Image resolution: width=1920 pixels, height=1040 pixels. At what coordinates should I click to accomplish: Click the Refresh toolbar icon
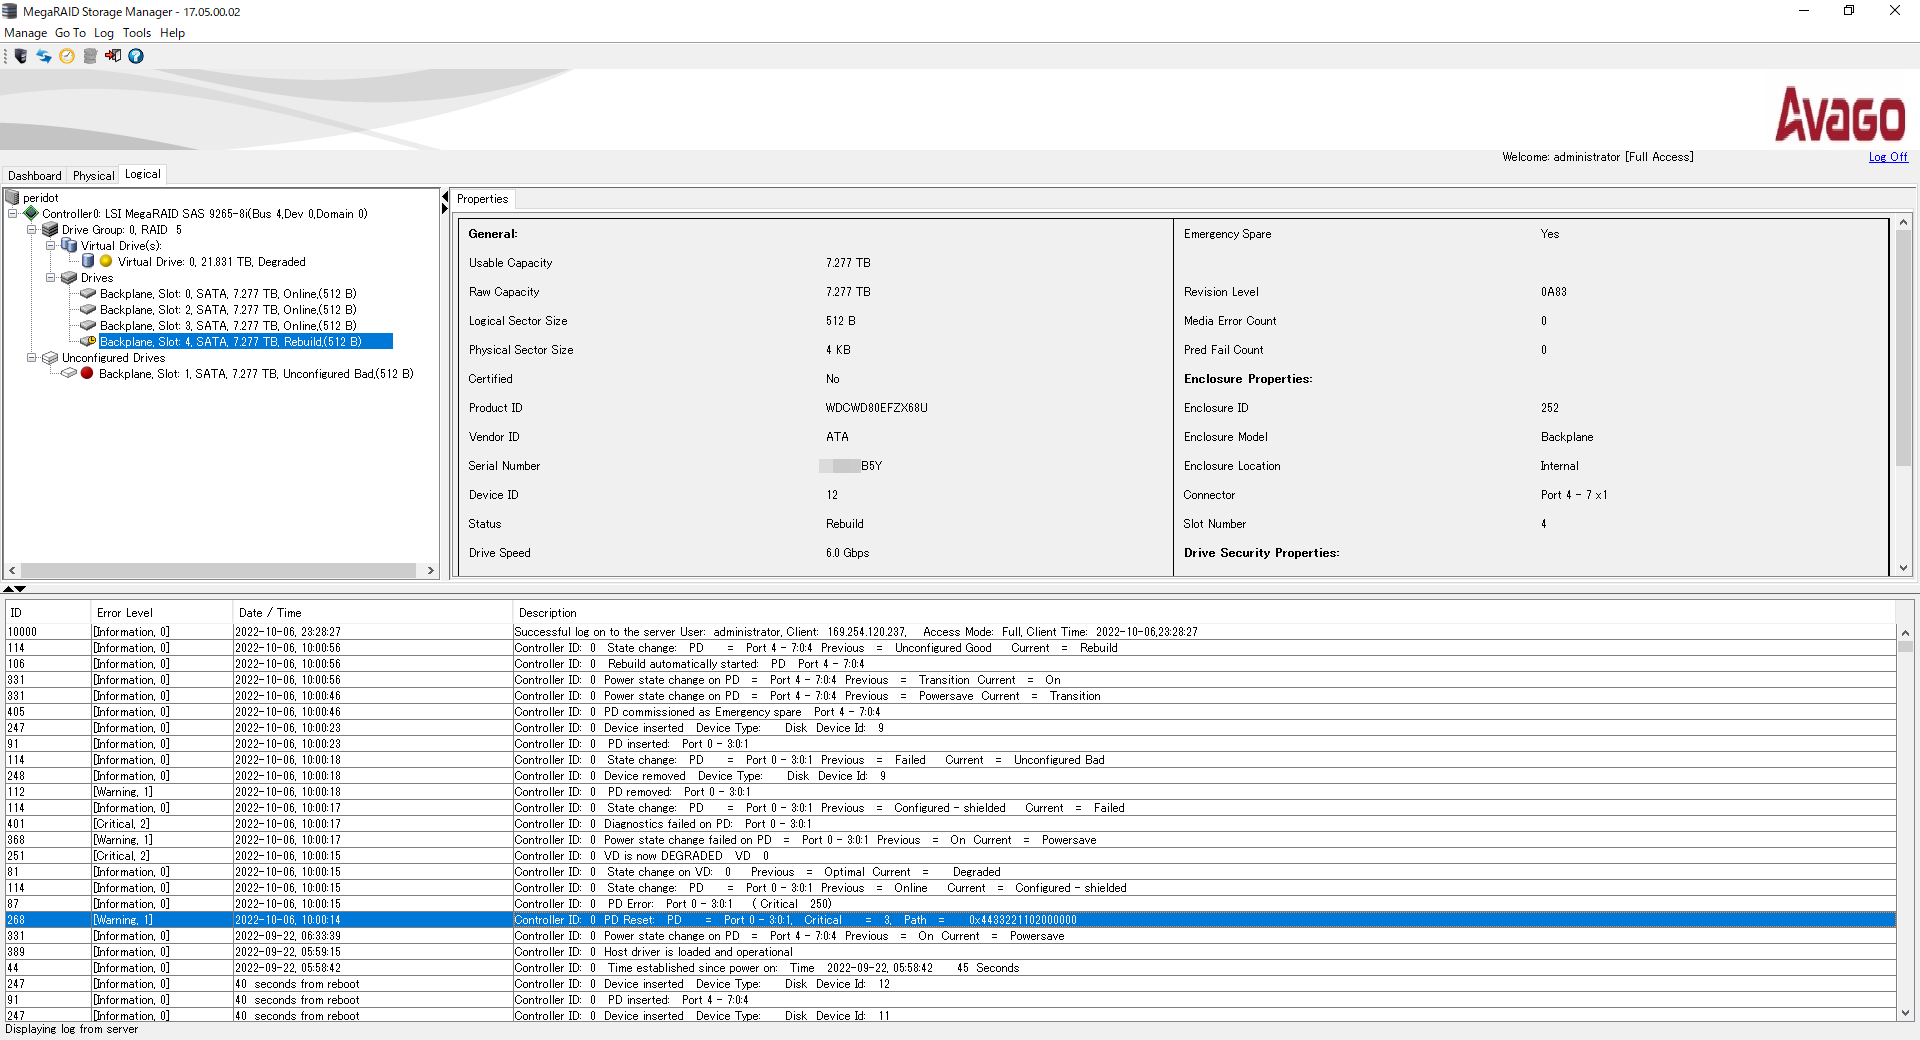pos(44,56)
